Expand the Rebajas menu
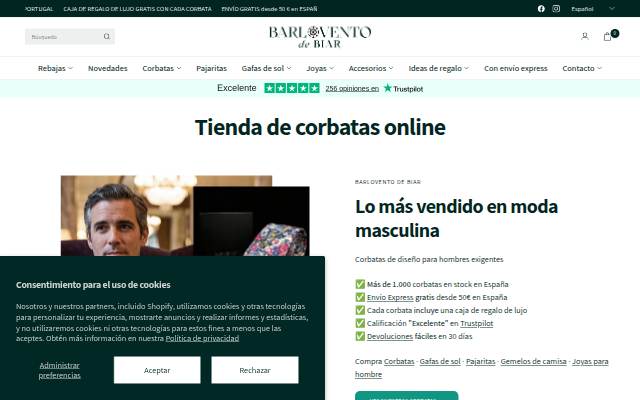640x400 pixels. (55, 68)
